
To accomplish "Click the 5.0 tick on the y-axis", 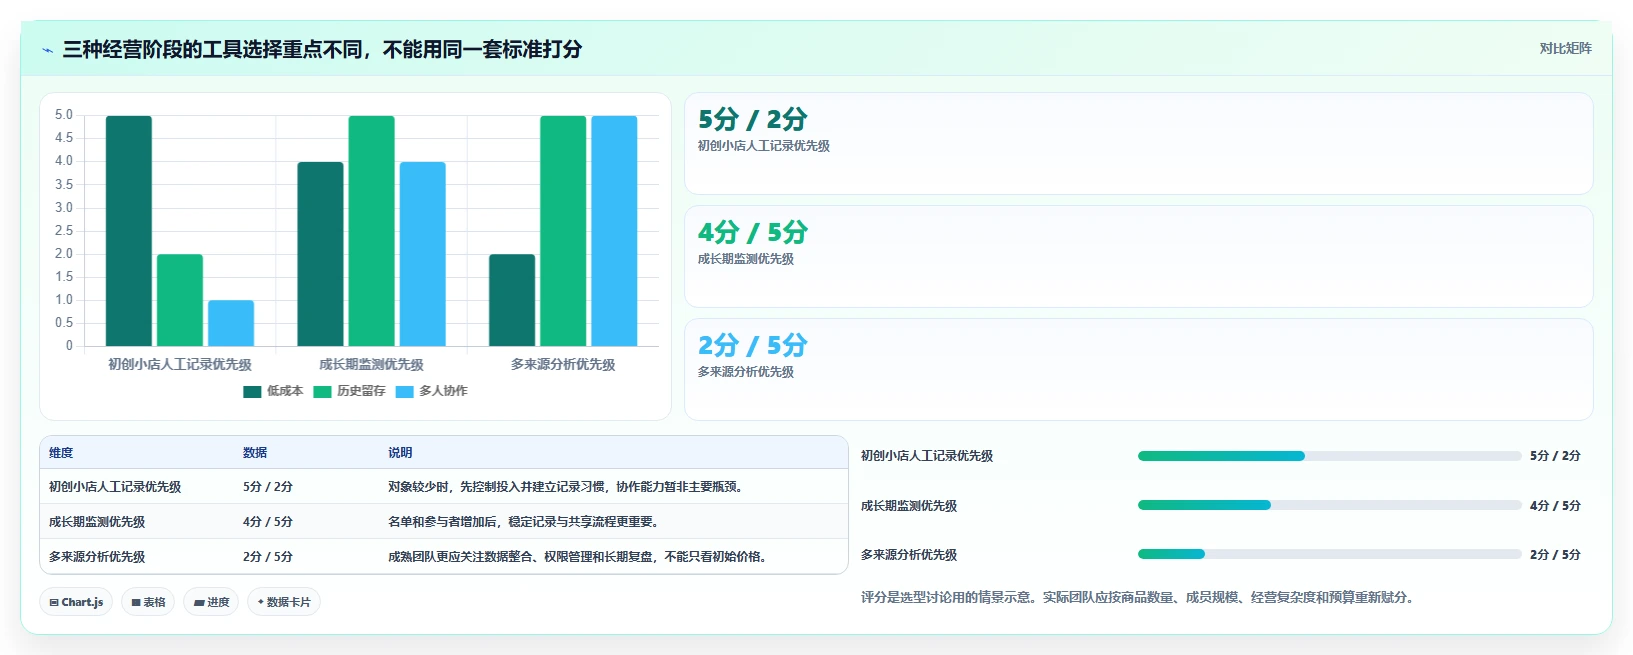I will click(64, 115).
